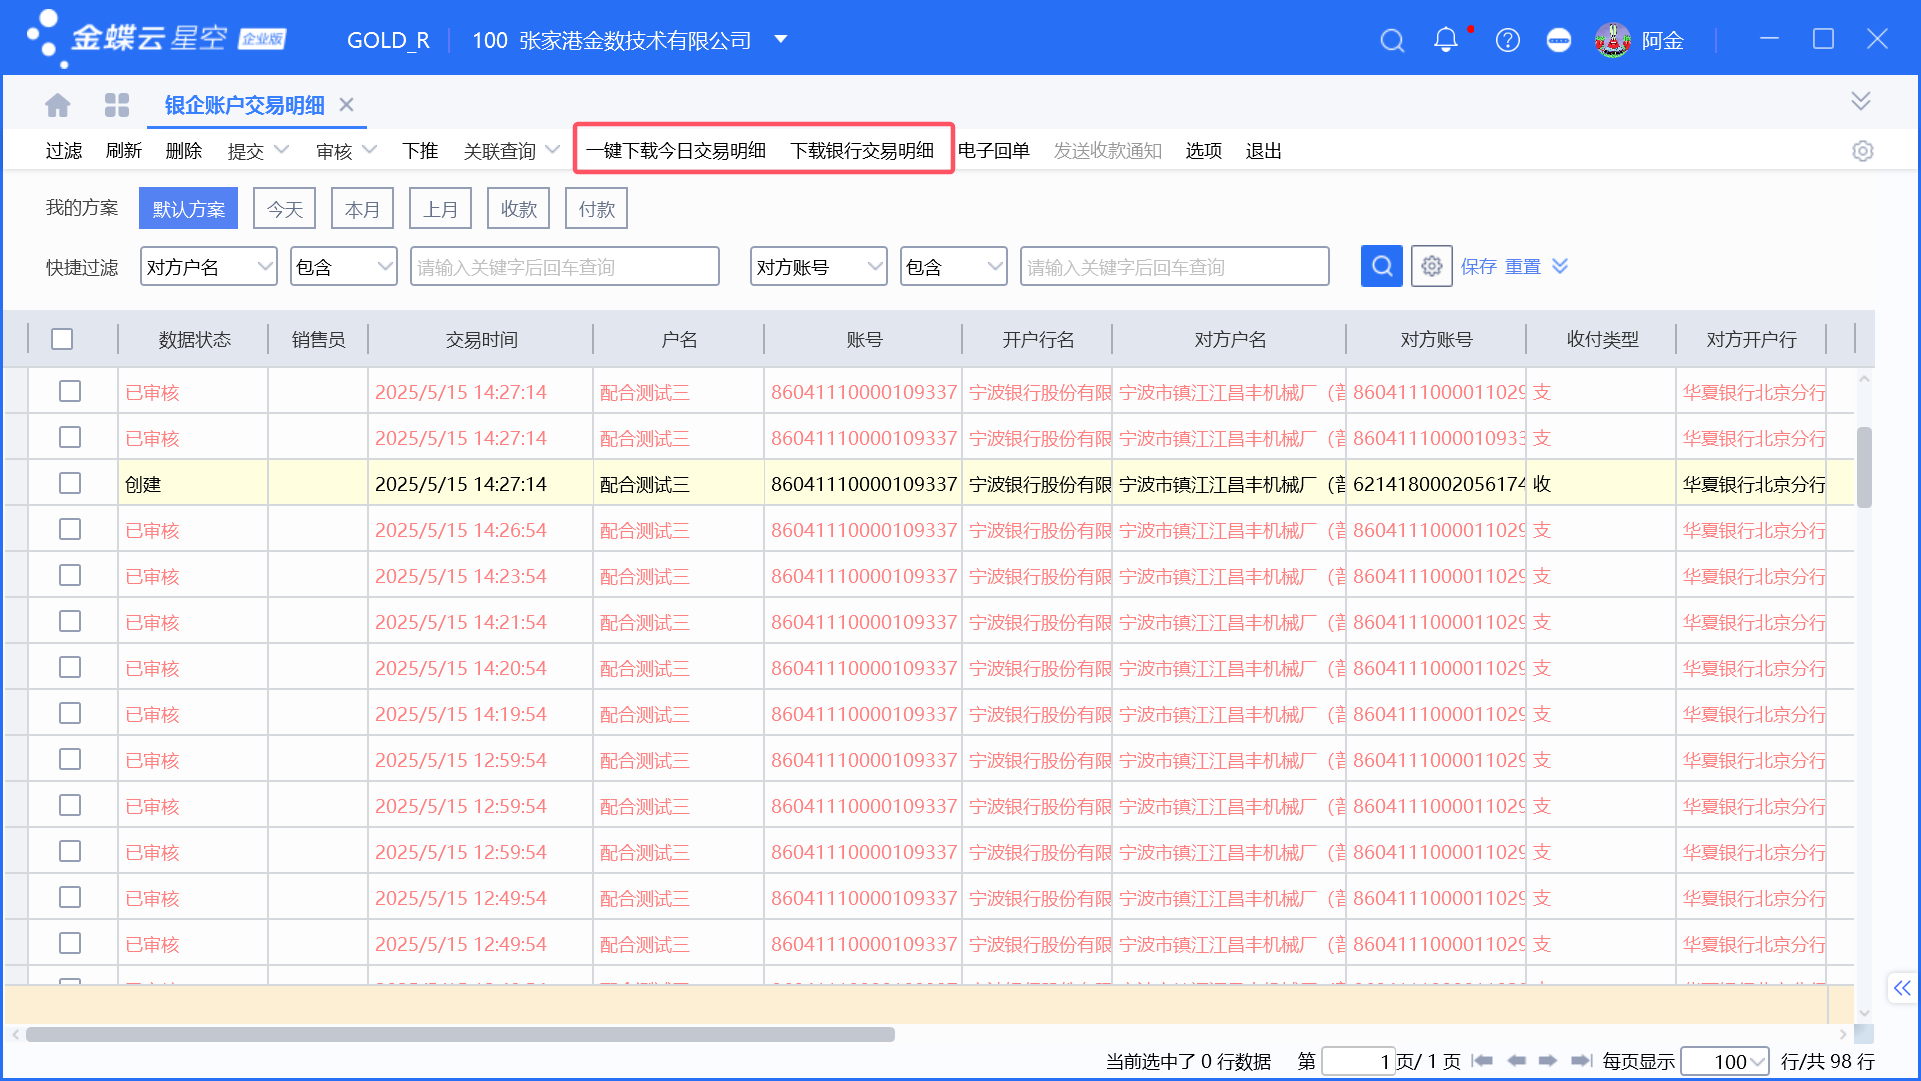This screenshot has width=1921, height=1081.
Task: Click the chat message bubble icon
Action: pos(1558,40)
